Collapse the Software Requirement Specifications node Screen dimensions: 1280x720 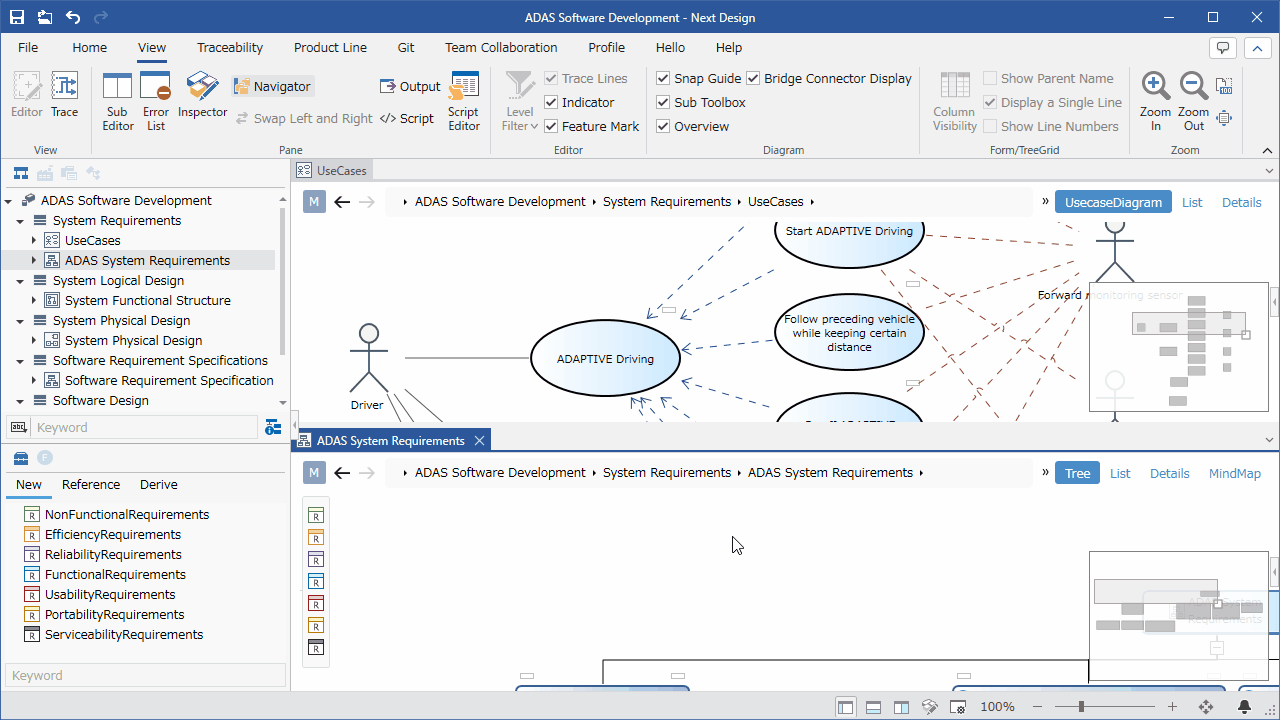click(x=21, y=361)
